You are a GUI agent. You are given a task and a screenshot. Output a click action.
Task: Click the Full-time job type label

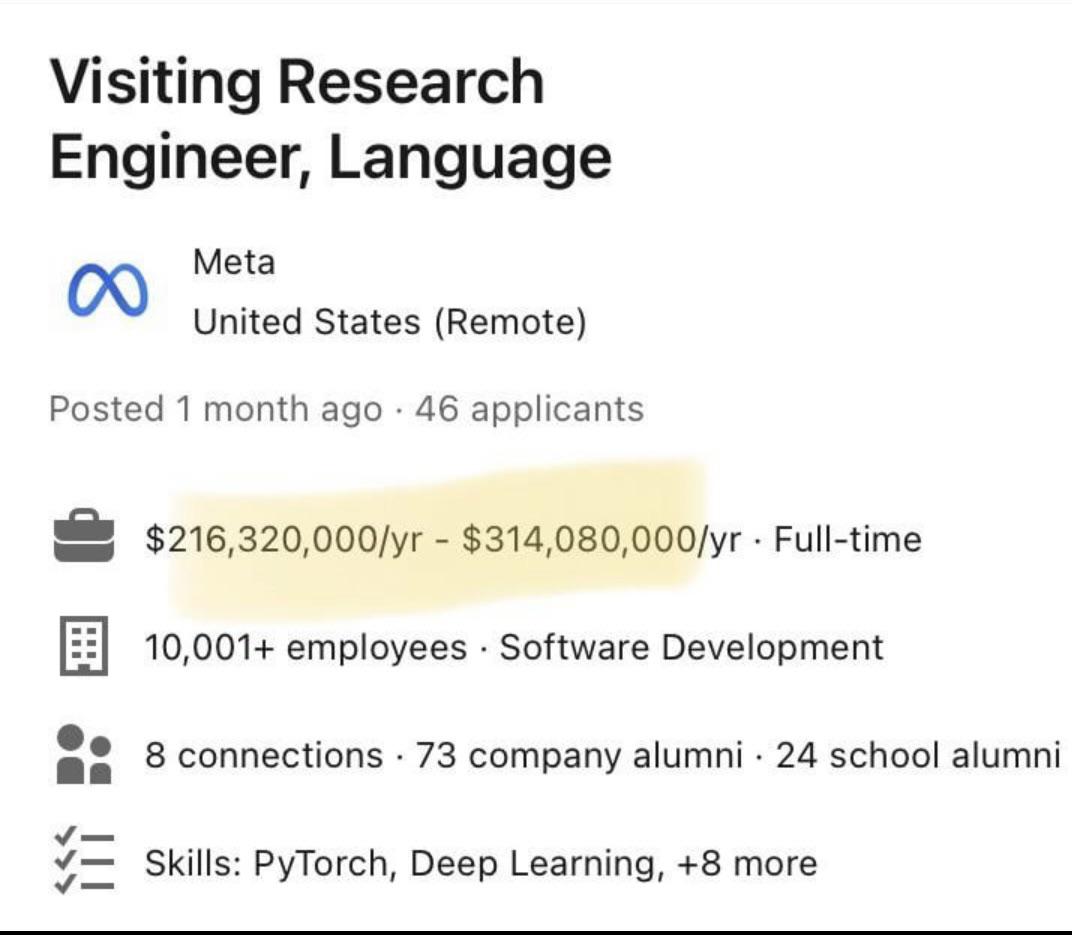coord(848,540)
